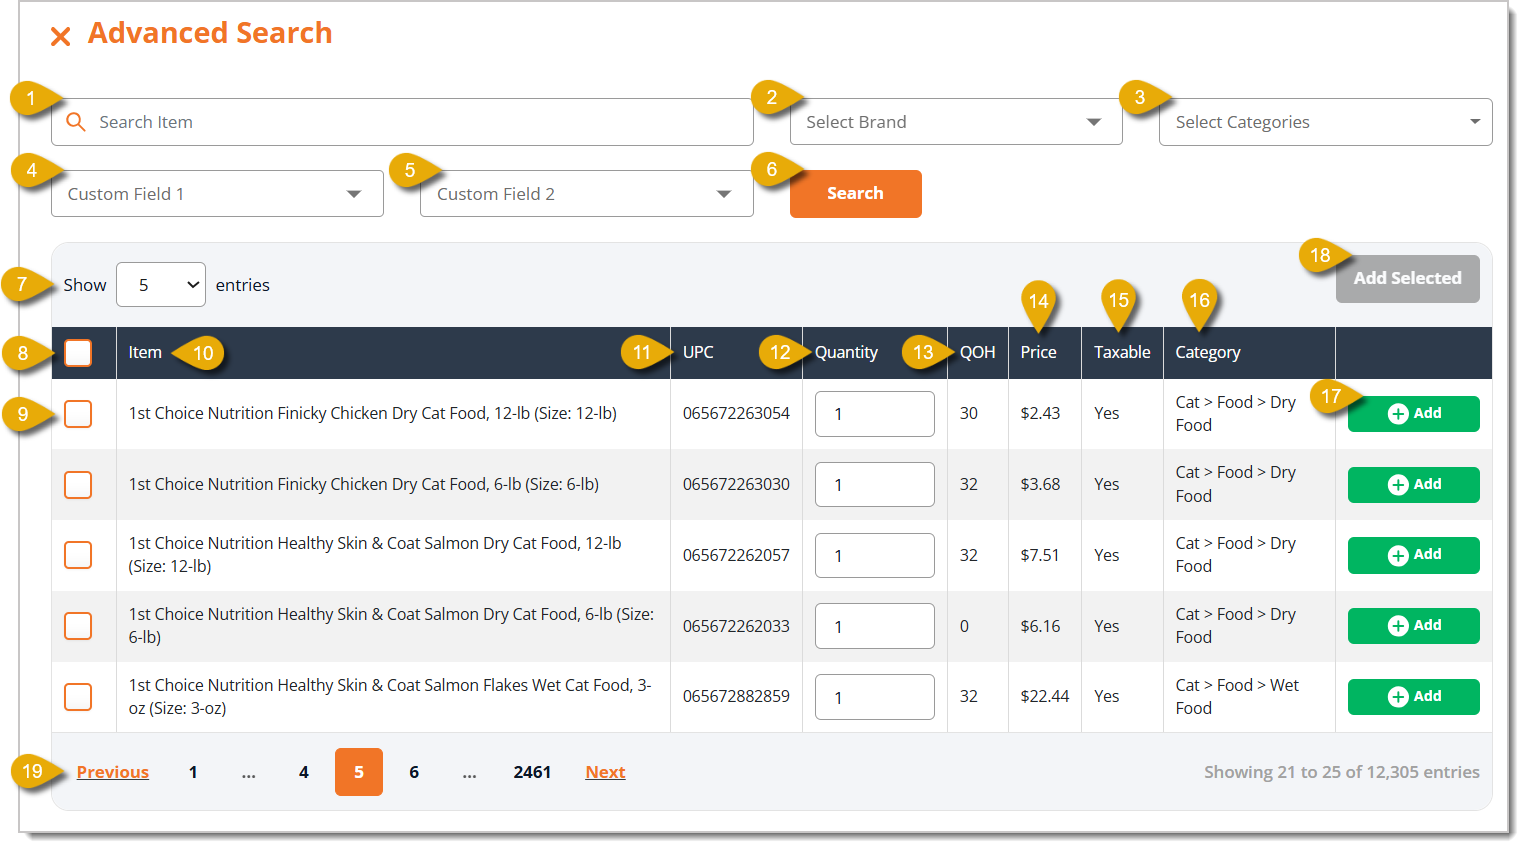Check the Salmon Flakes Wet Cat Food checkbox
The width and height of the screenshot is (1524, 848).
point(78,697)
